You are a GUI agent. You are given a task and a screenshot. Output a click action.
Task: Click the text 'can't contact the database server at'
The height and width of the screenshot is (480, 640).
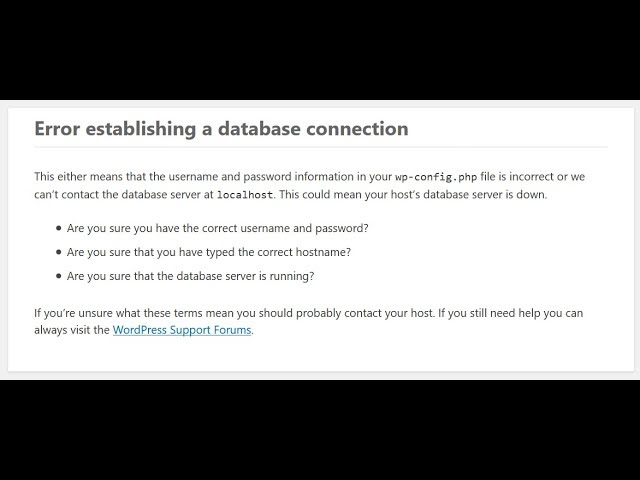pos(124,194)
